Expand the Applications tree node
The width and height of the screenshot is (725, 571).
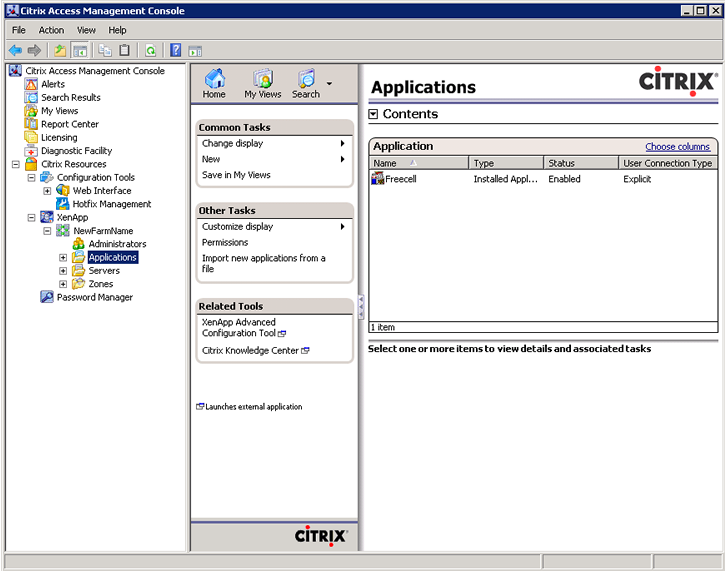[x=63, y=258]
